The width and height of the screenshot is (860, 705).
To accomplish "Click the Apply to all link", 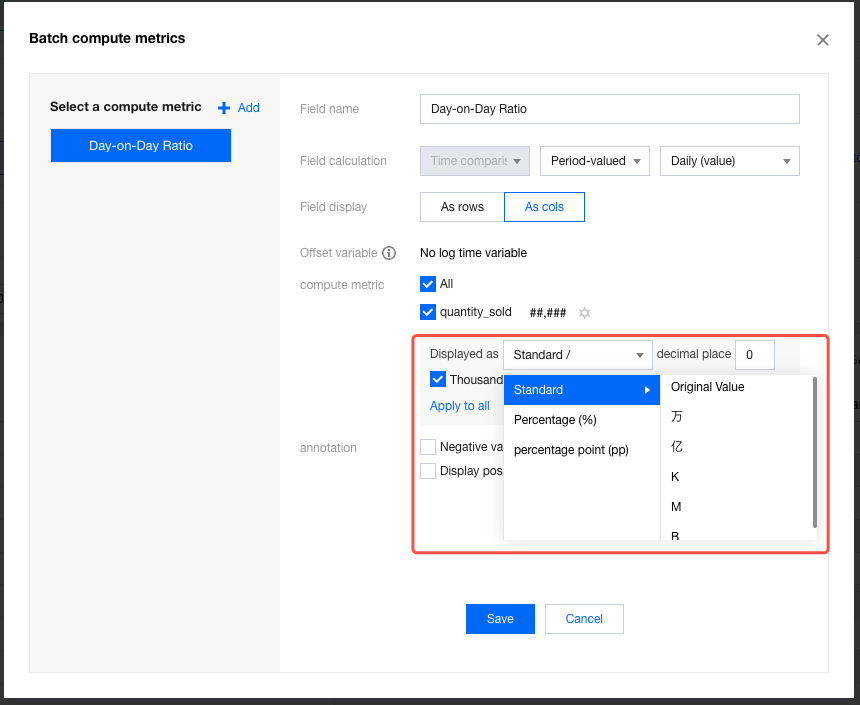I will coord(459,406).
